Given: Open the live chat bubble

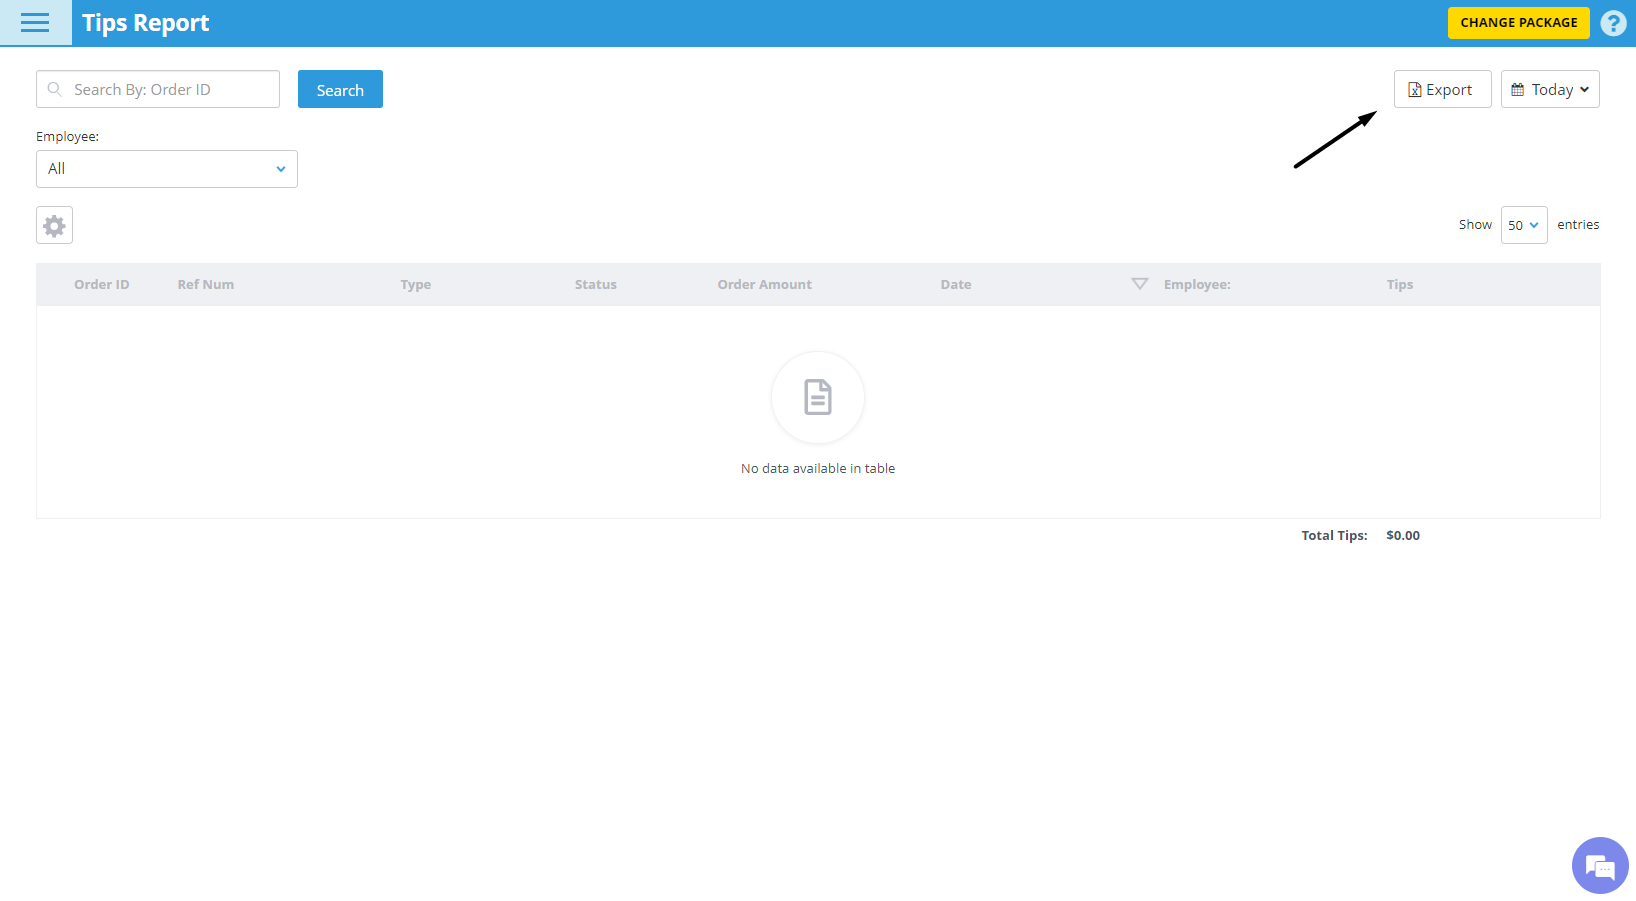Looking at the screenshot, I should point(1599,865).
